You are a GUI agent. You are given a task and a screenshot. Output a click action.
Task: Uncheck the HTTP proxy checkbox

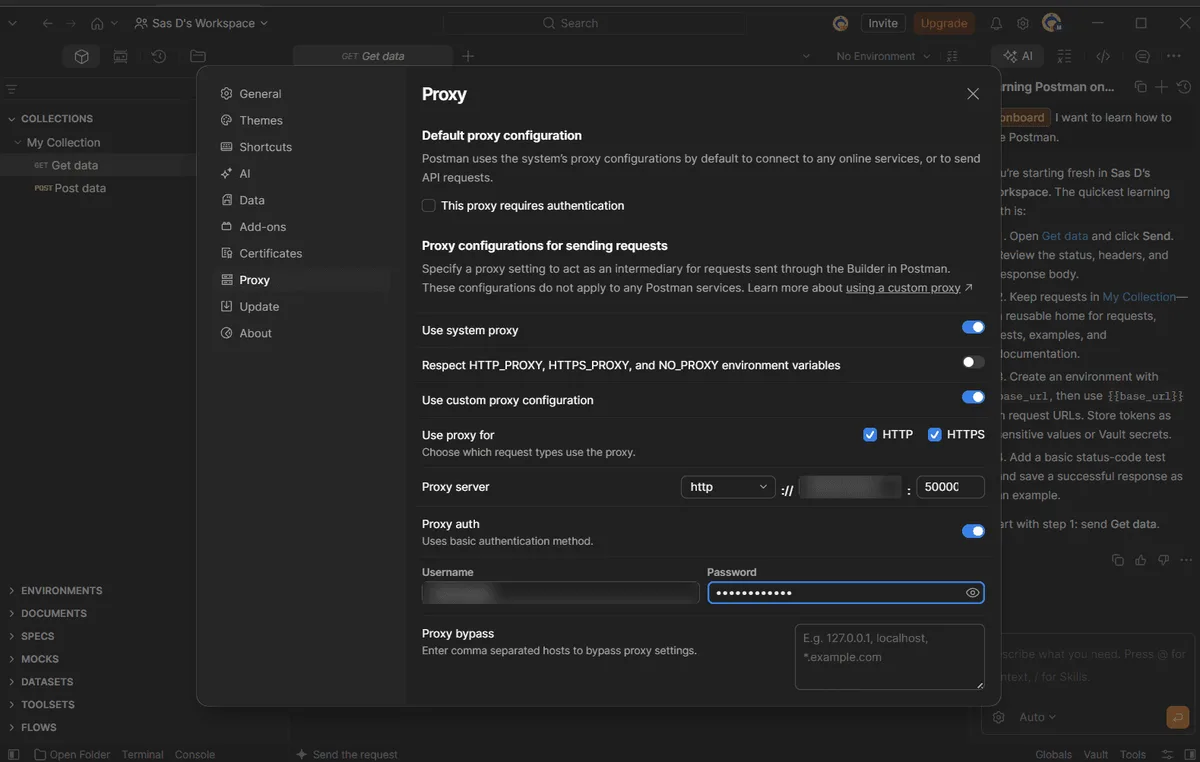[x=870, y=434]
